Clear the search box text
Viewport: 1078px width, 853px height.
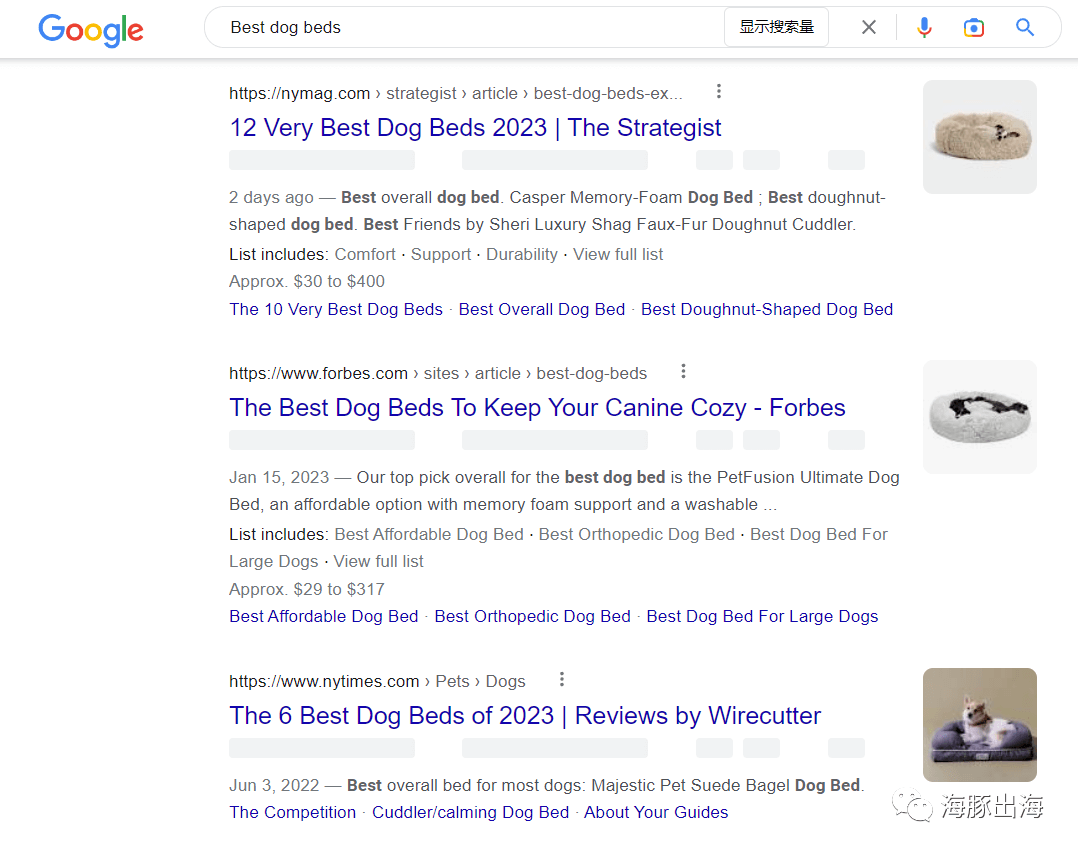point(869,28)
